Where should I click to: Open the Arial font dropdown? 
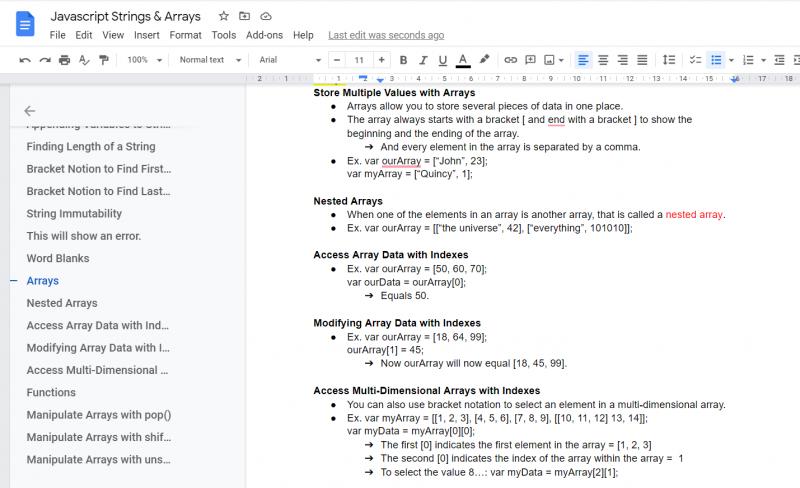(290, 60)
